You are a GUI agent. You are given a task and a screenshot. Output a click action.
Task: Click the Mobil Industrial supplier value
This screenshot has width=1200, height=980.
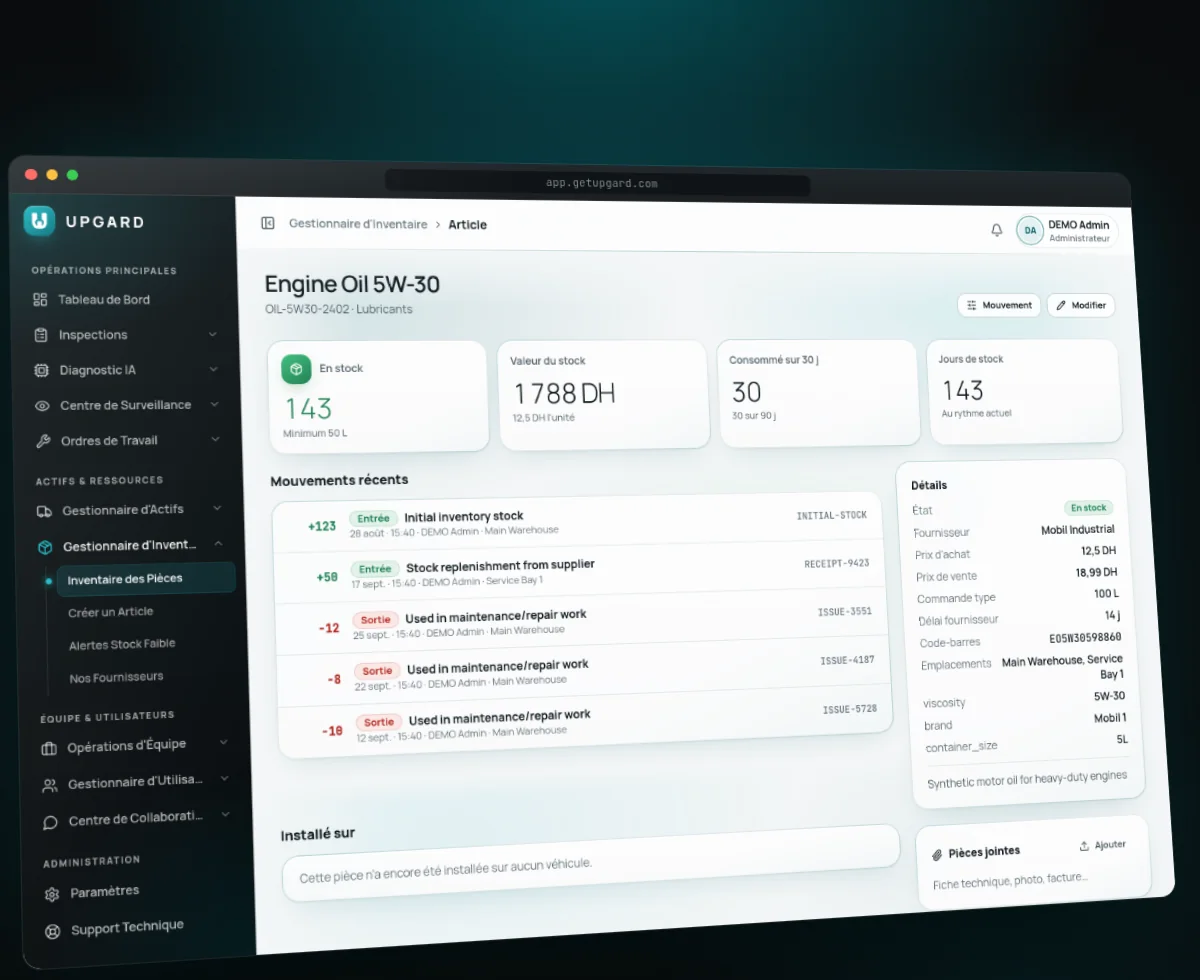coord(1078,530)
